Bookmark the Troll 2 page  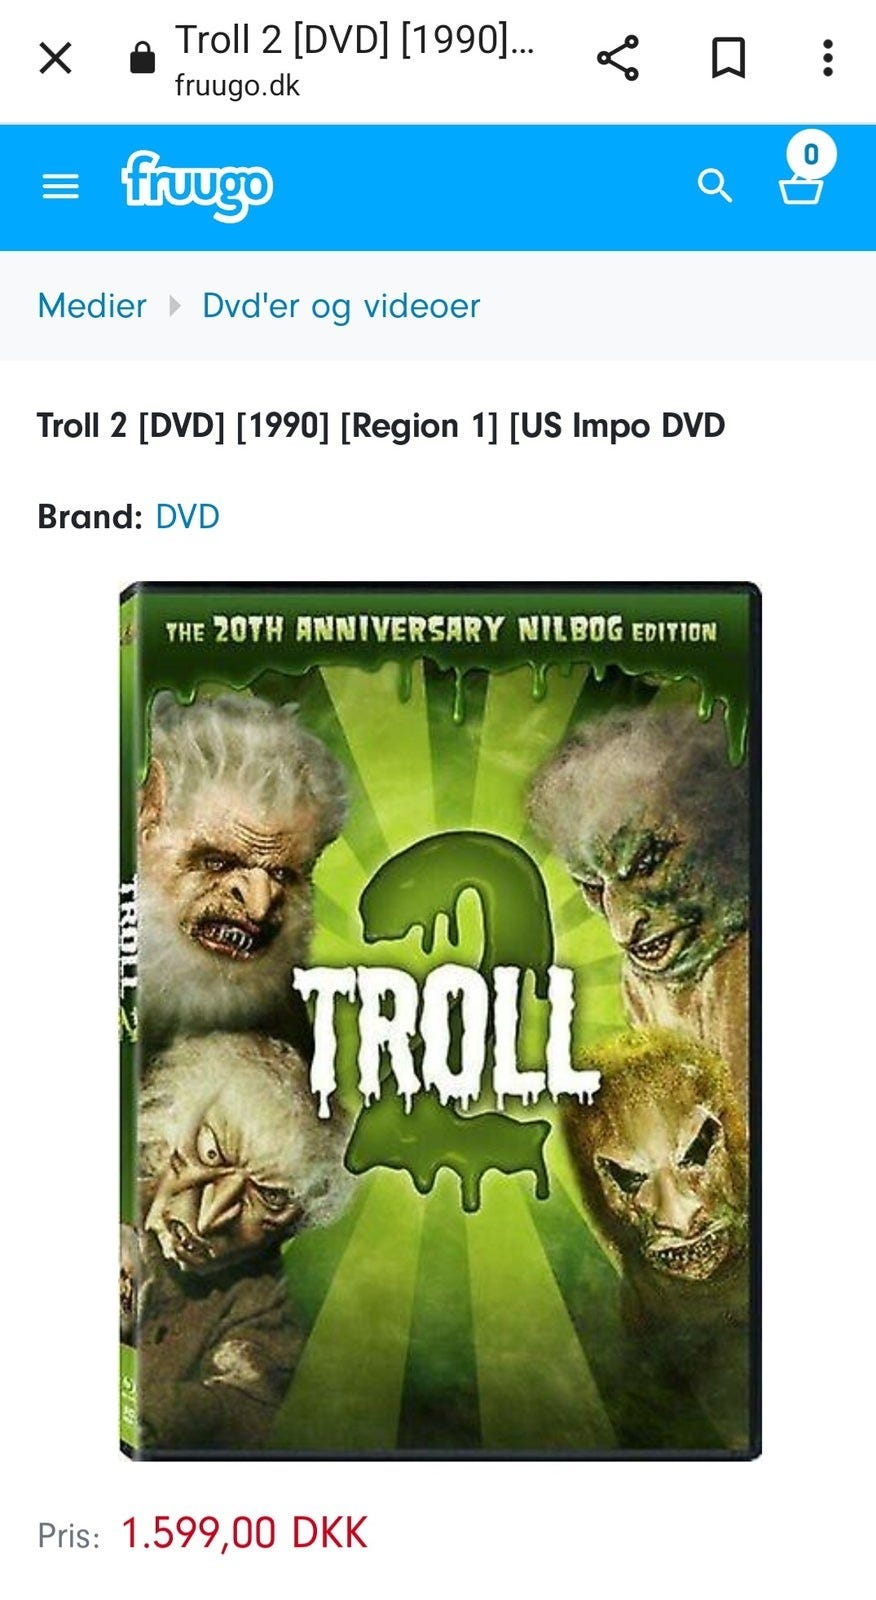(728, 58)
